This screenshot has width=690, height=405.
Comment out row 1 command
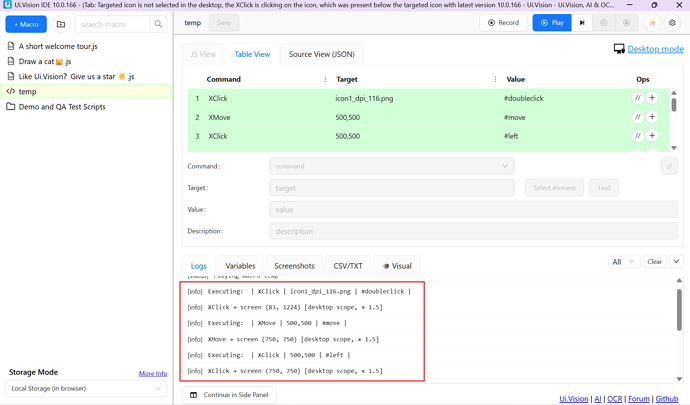click(x=638, y=98)
